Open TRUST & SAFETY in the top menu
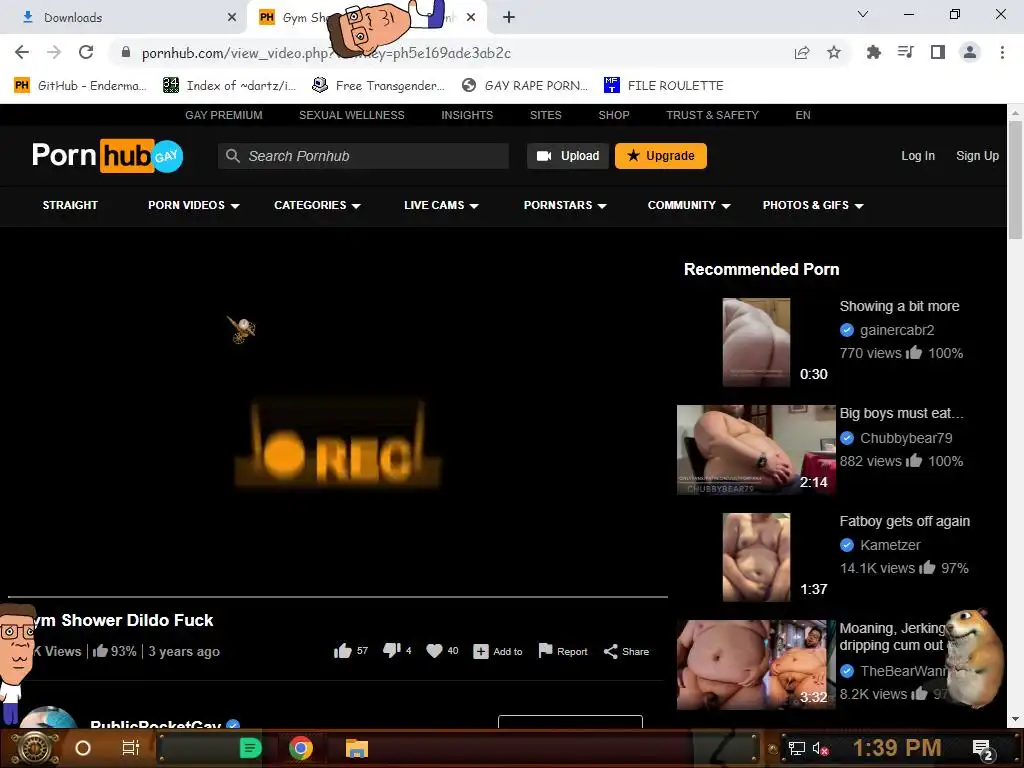 click(x=712, y=115)
